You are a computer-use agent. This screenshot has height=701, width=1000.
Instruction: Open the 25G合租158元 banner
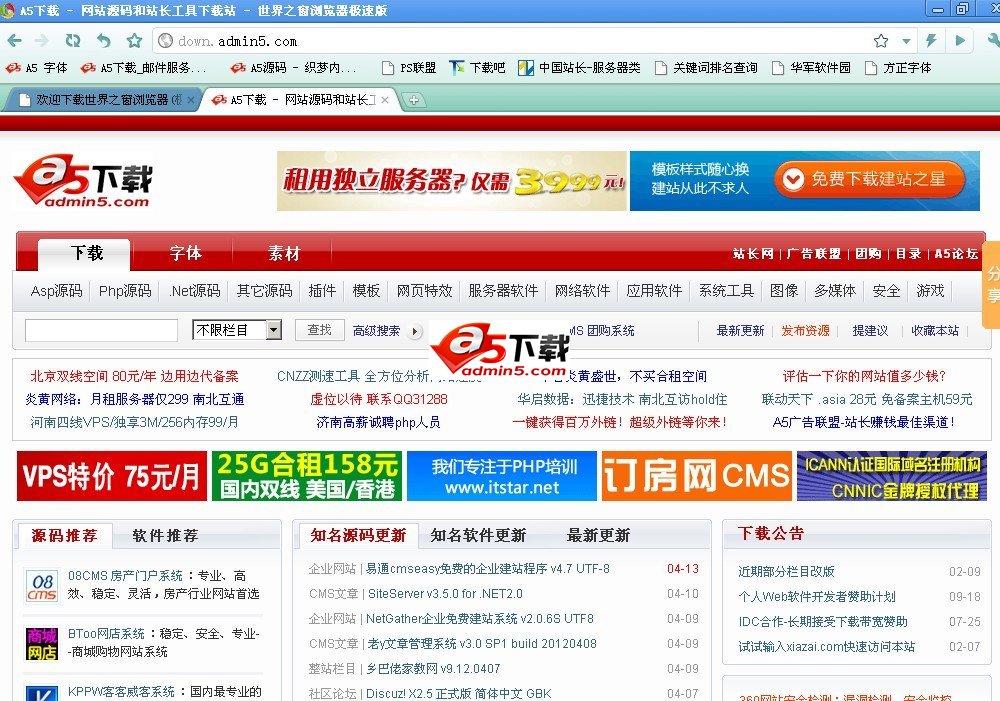[307, 476]
